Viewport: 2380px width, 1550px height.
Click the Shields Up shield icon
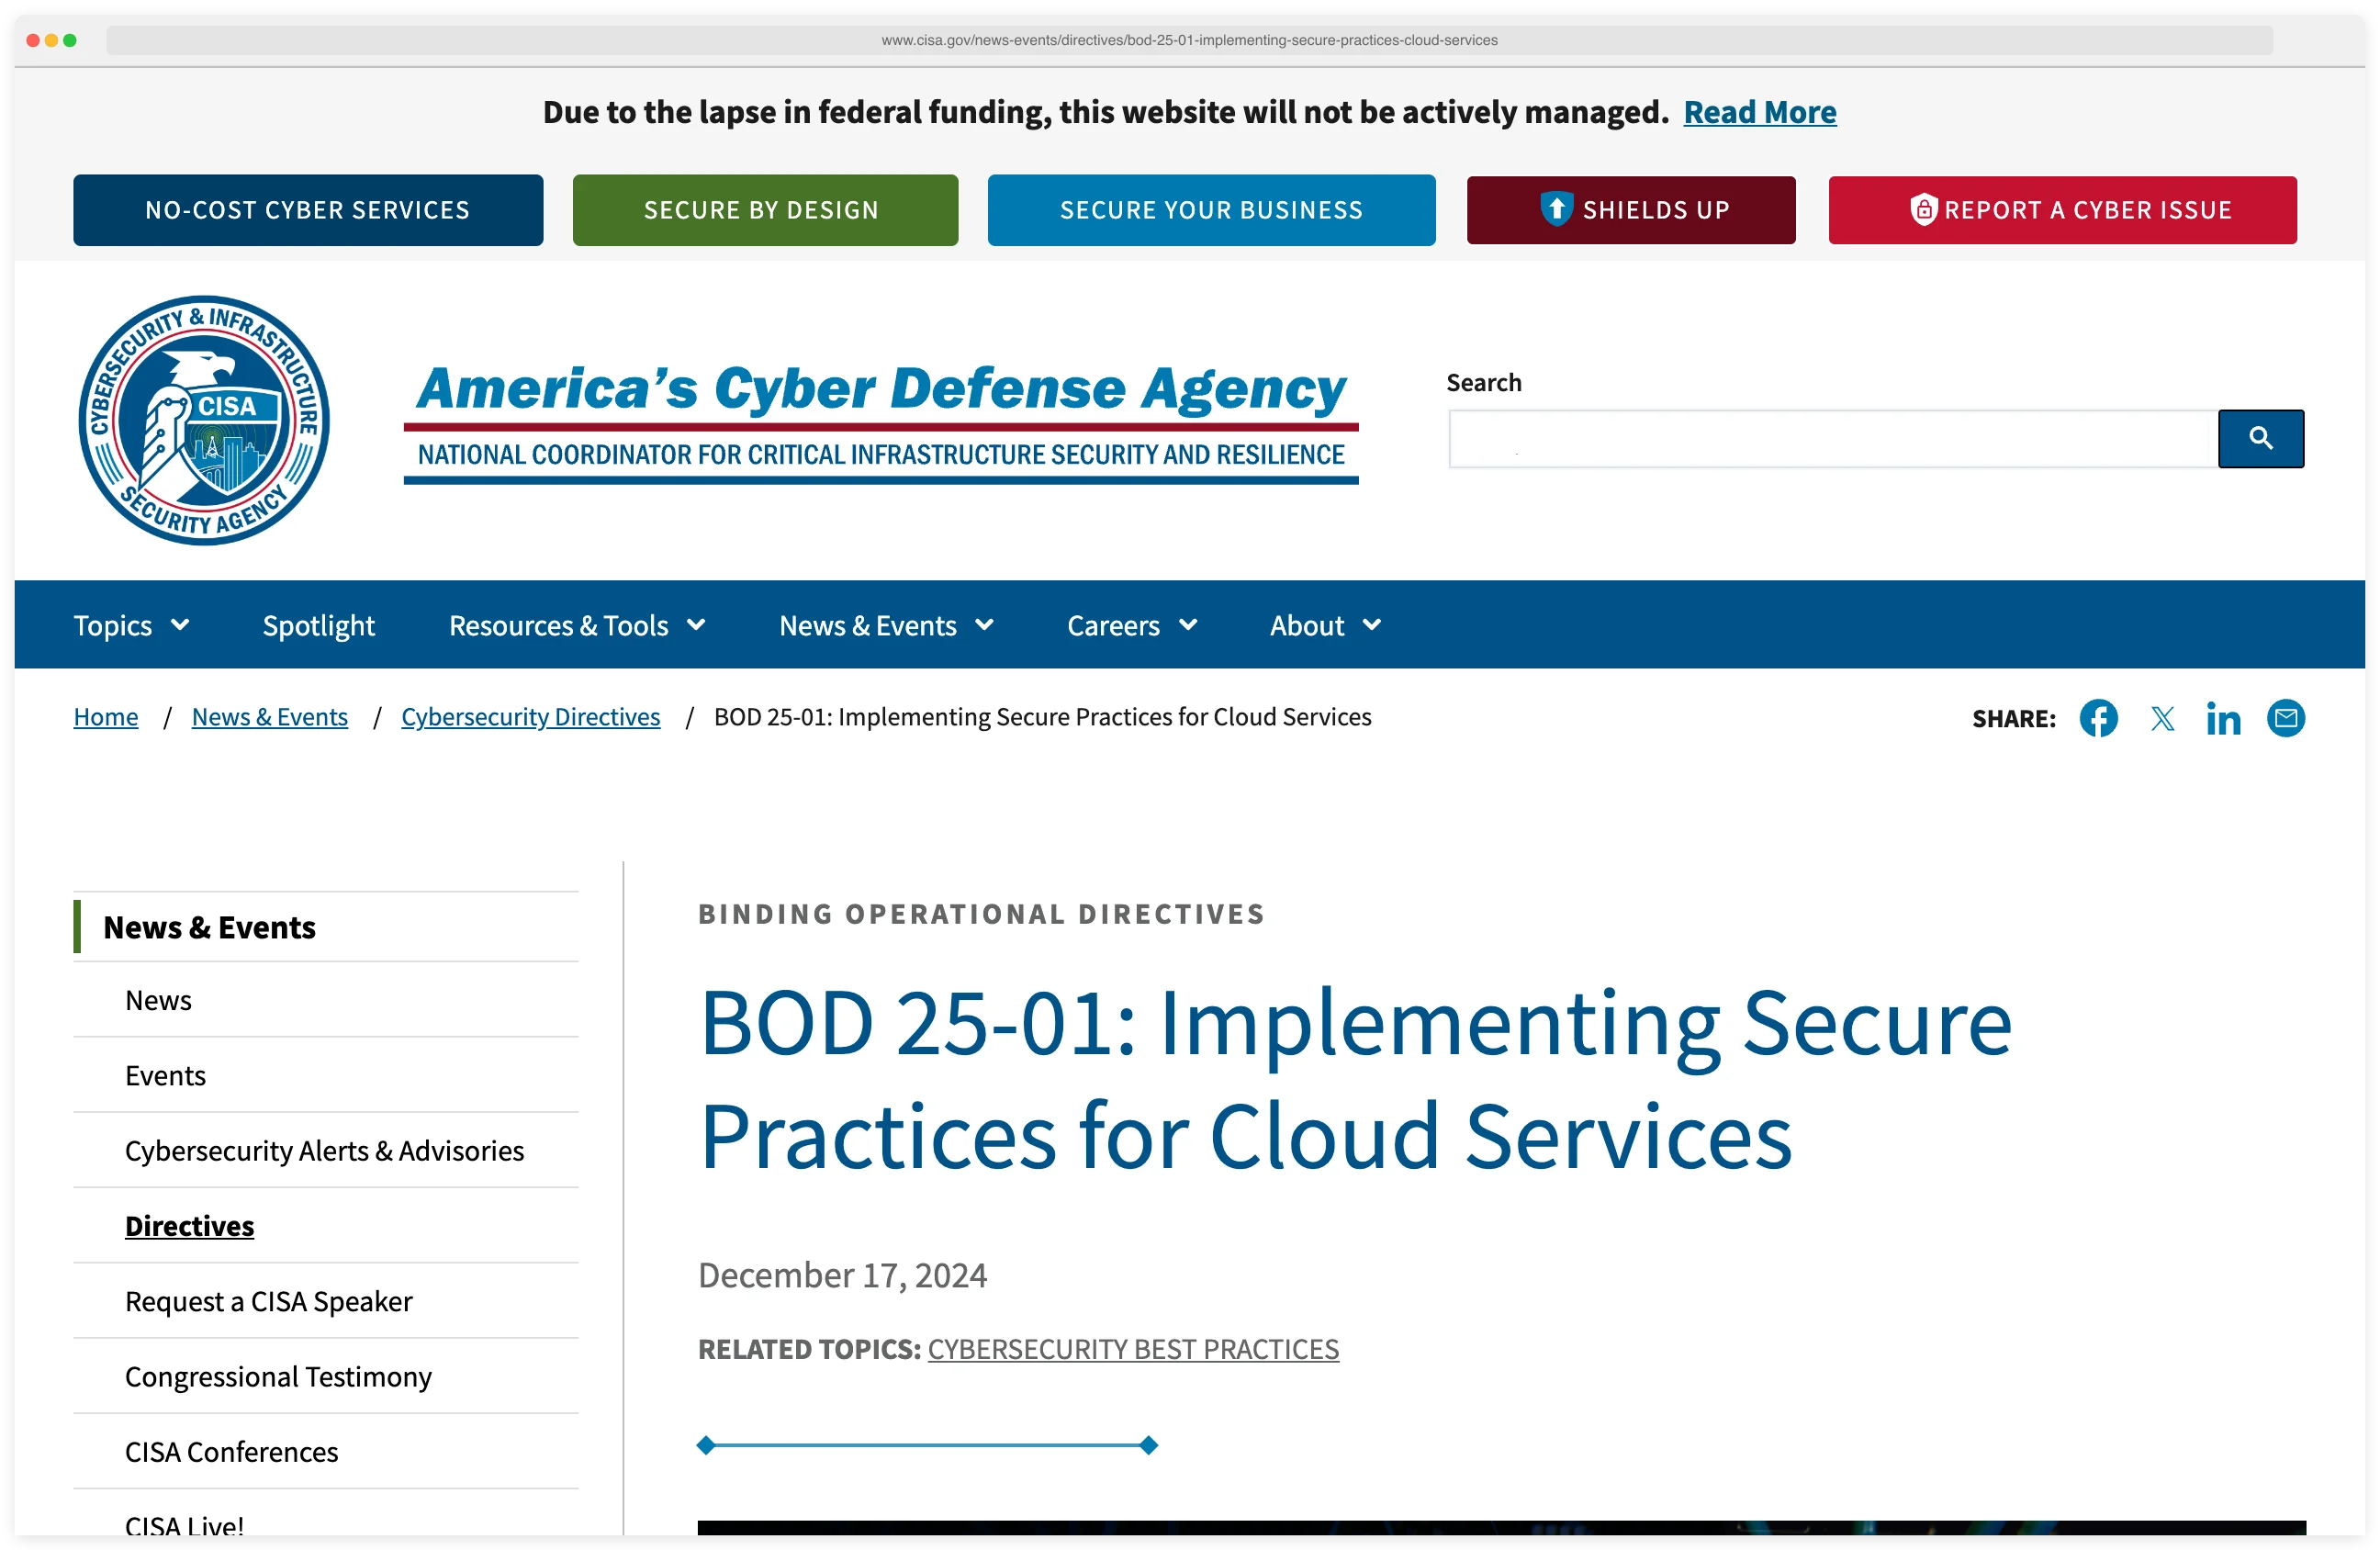(1557, 210)
